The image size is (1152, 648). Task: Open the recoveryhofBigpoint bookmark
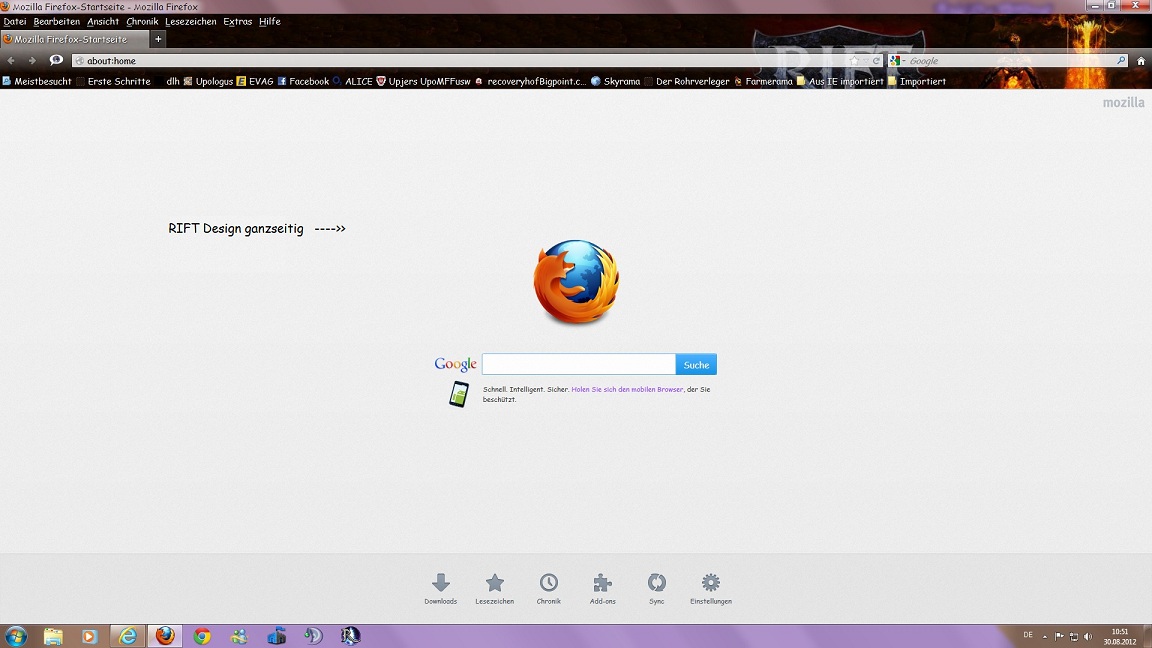[530, 82]
